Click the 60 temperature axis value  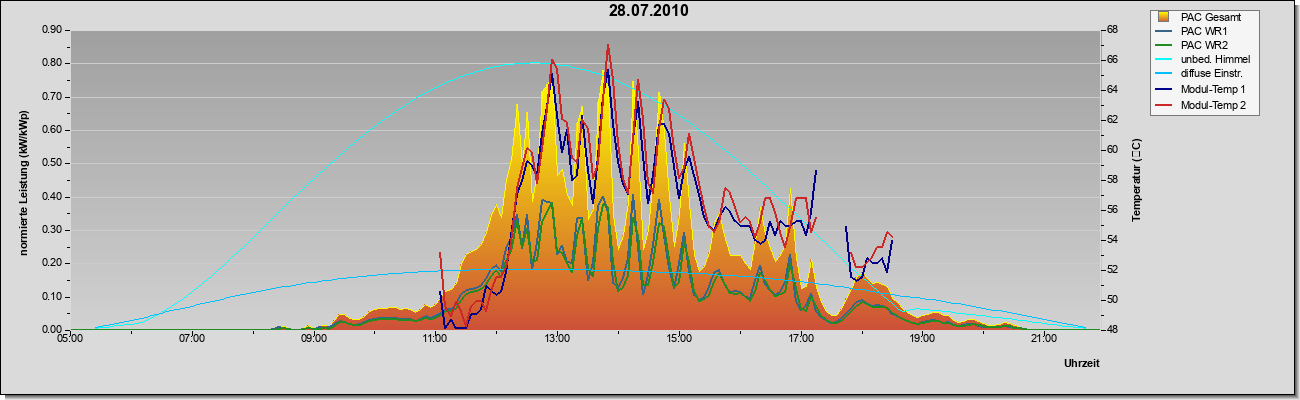click(x=1111, y=150)
